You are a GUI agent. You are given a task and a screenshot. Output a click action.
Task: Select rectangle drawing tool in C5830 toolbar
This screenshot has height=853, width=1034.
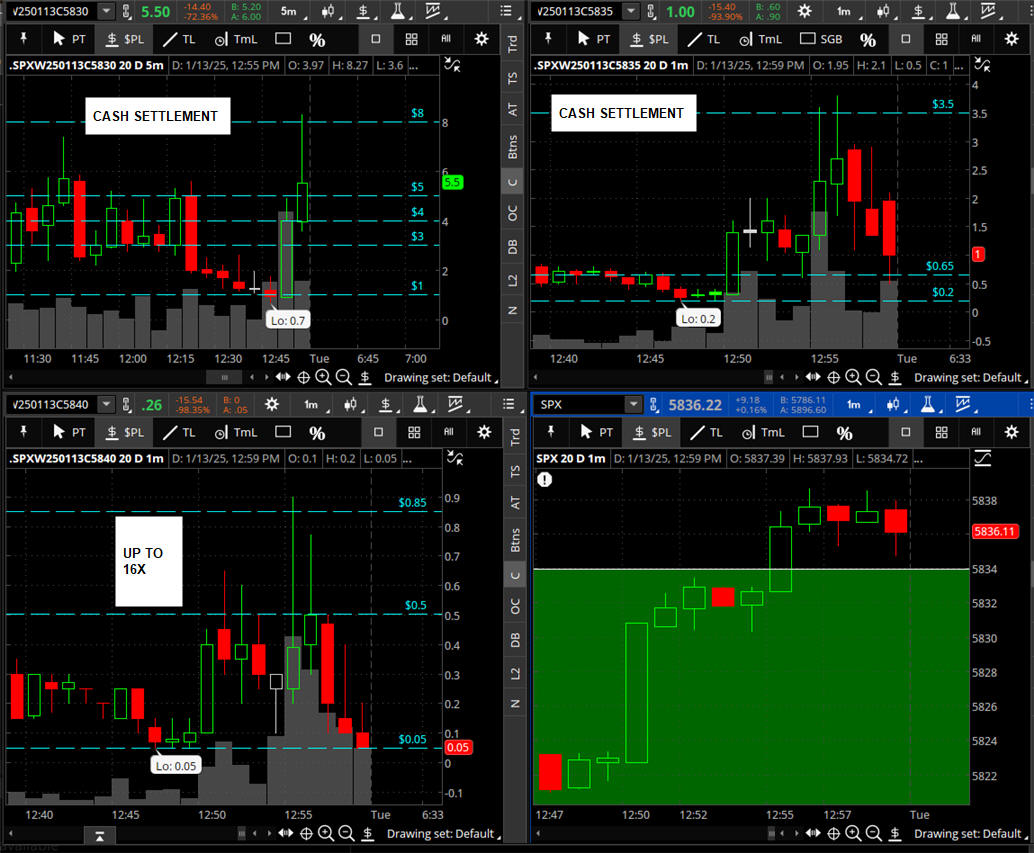coord(283,38)
